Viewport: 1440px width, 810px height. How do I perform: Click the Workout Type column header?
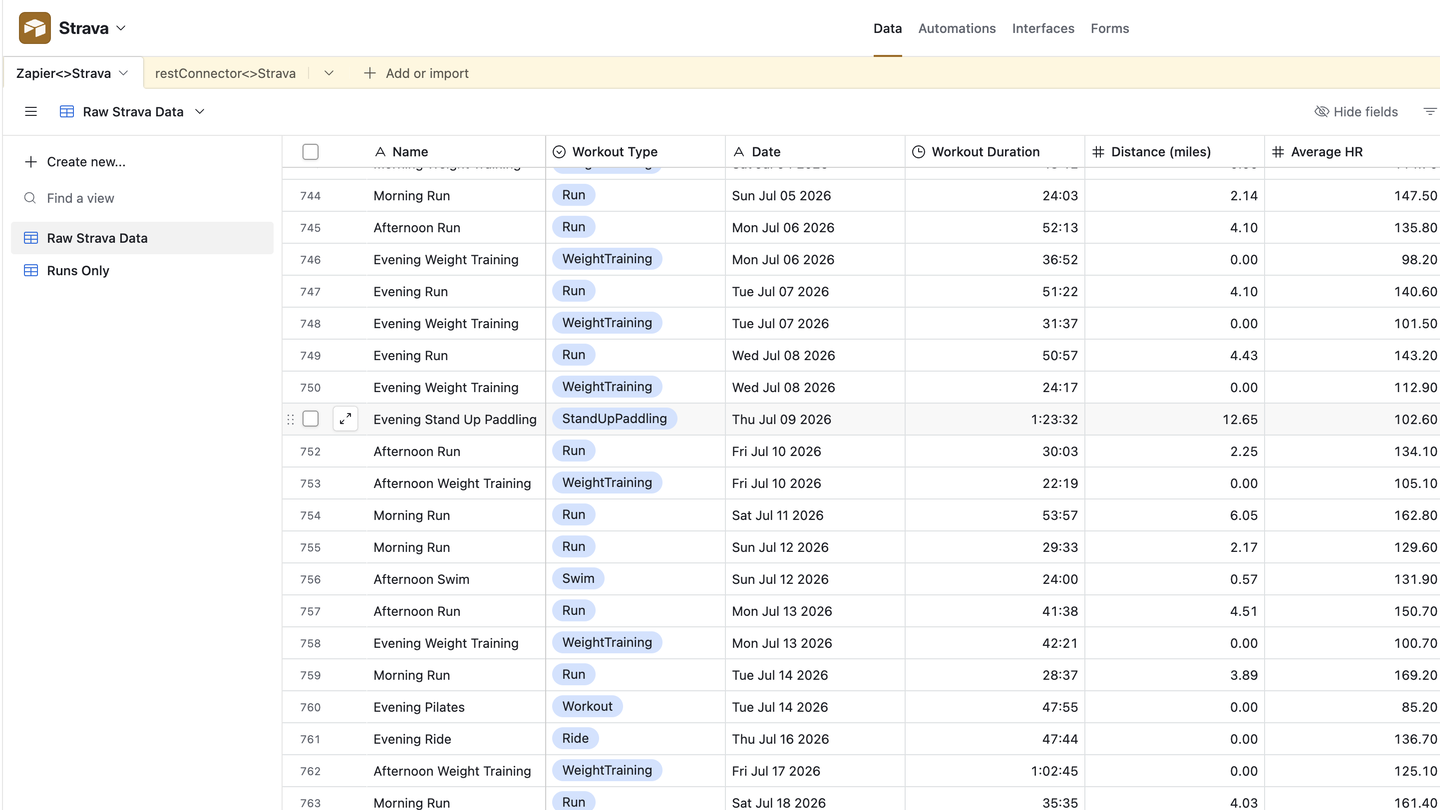[x=636, y=152]
